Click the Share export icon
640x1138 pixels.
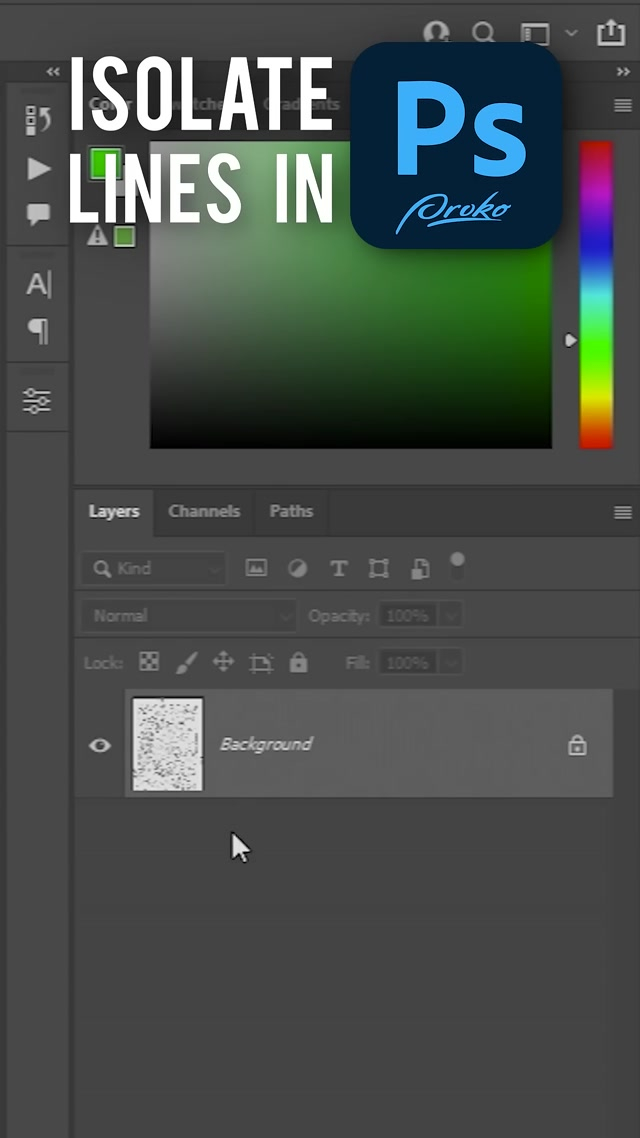pos(610,33)
